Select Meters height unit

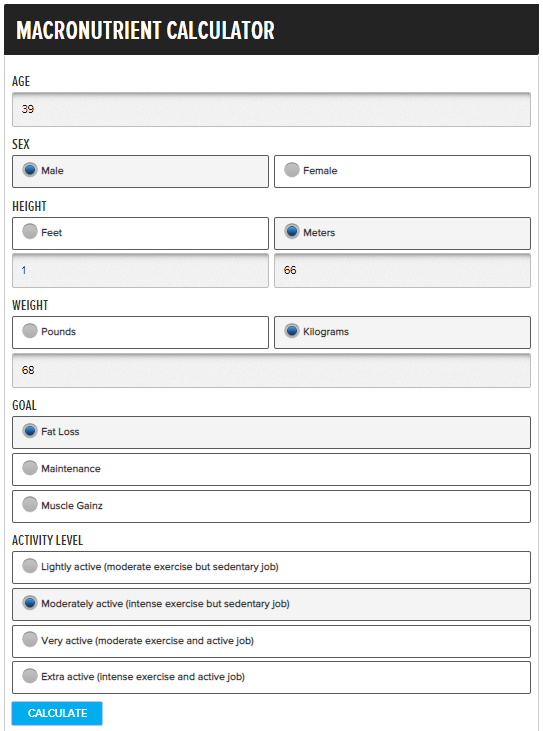(402, 234)
